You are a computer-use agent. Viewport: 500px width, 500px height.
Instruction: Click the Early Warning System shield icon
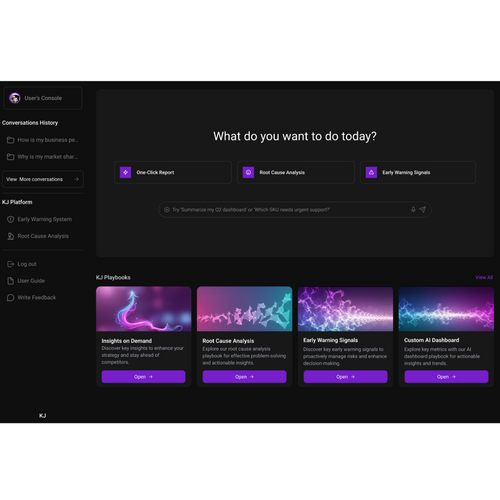(10, 219)
